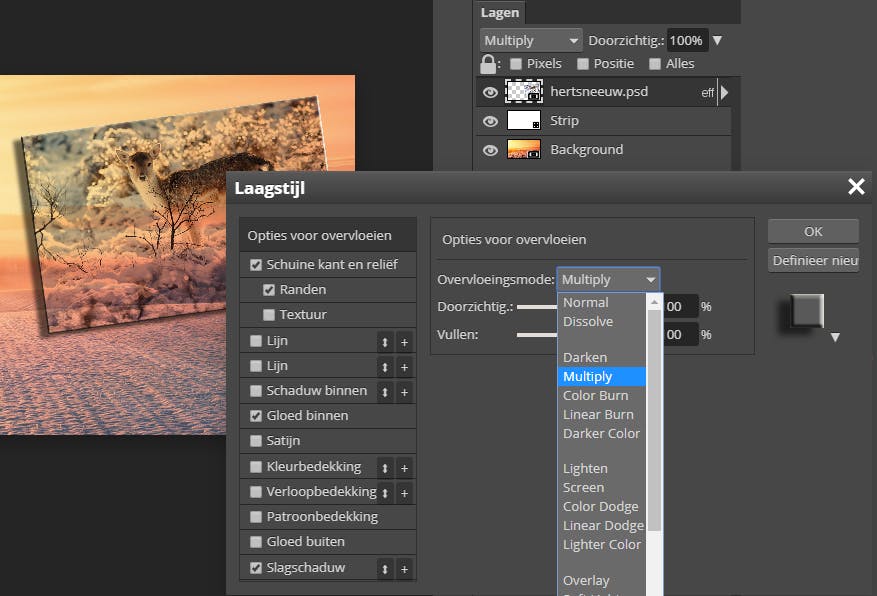This screenshot has height=596, width=877.
Task: Click the plus icon next to Slagschaduw
Action: tap(404, 568)
